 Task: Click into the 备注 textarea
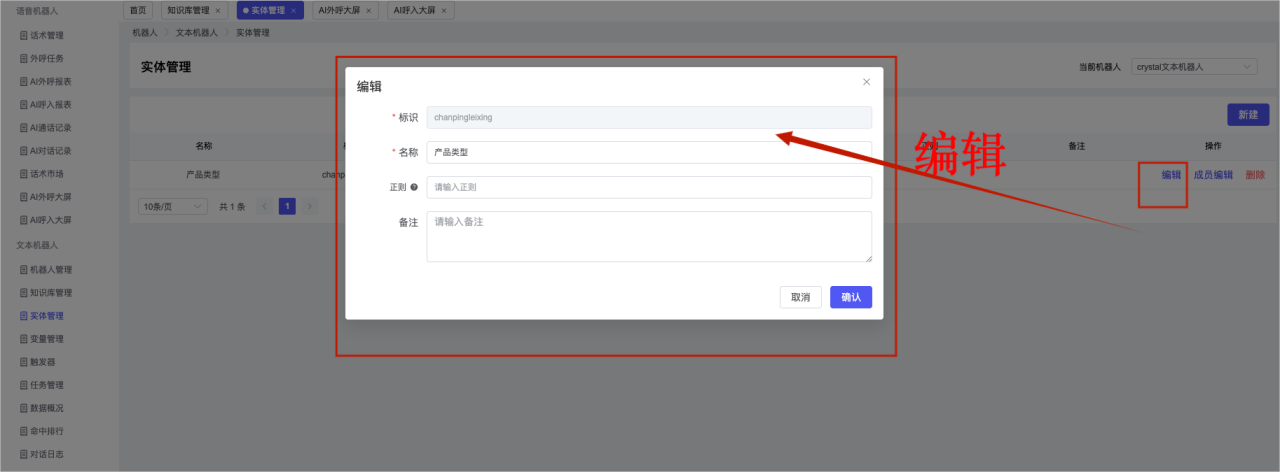pos(648,236)
